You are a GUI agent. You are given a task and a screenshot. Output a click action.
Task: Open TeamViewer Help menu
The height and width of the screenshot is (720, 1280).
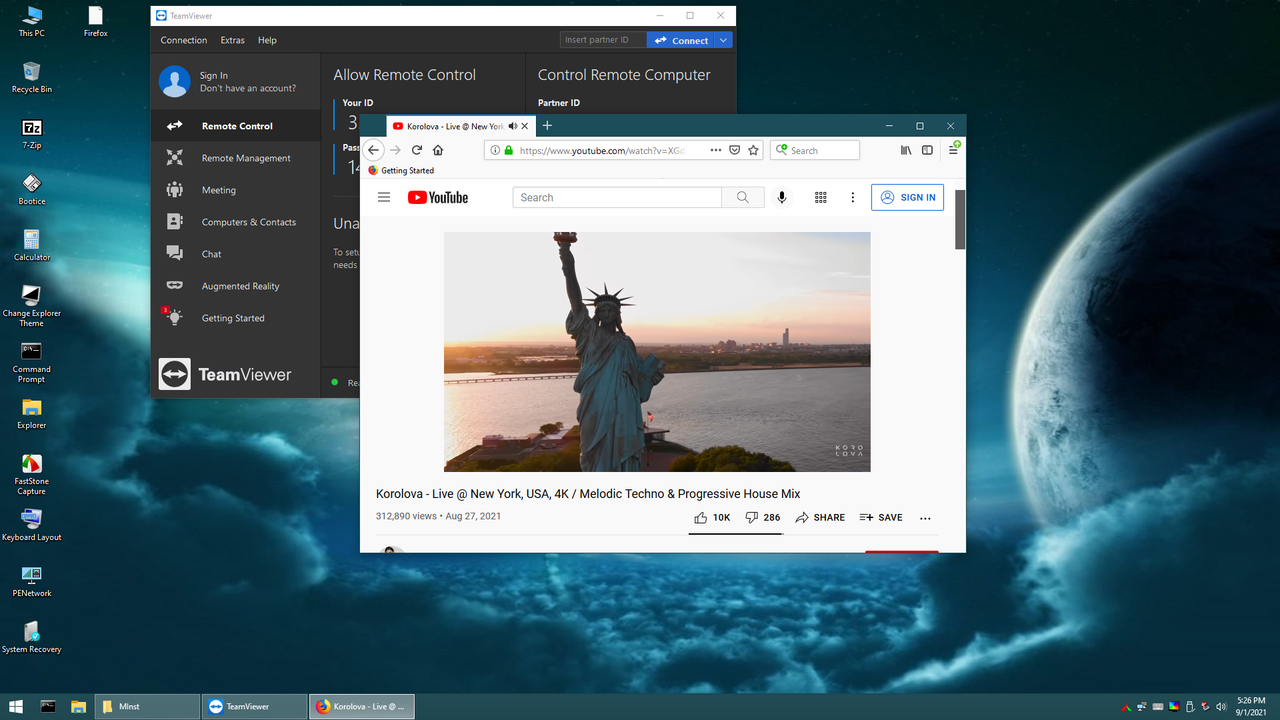click(x=267, y=40)
